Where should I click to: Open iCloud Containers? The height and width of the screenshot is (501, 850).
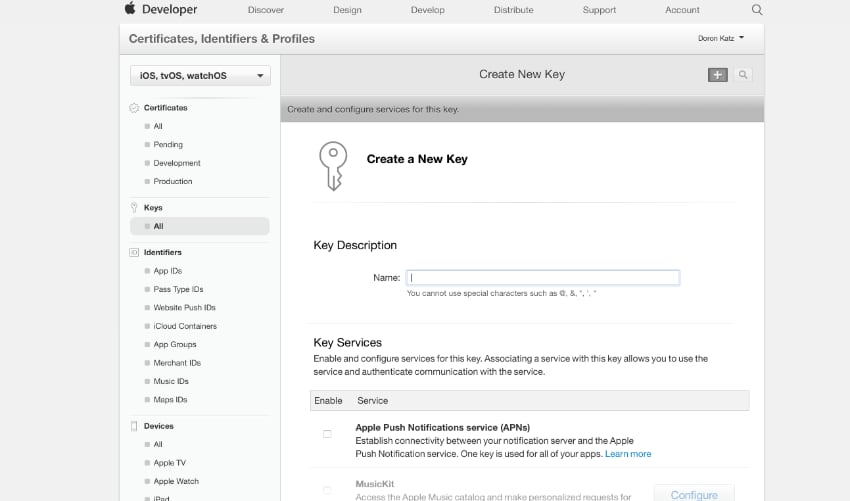pos(185,326)
